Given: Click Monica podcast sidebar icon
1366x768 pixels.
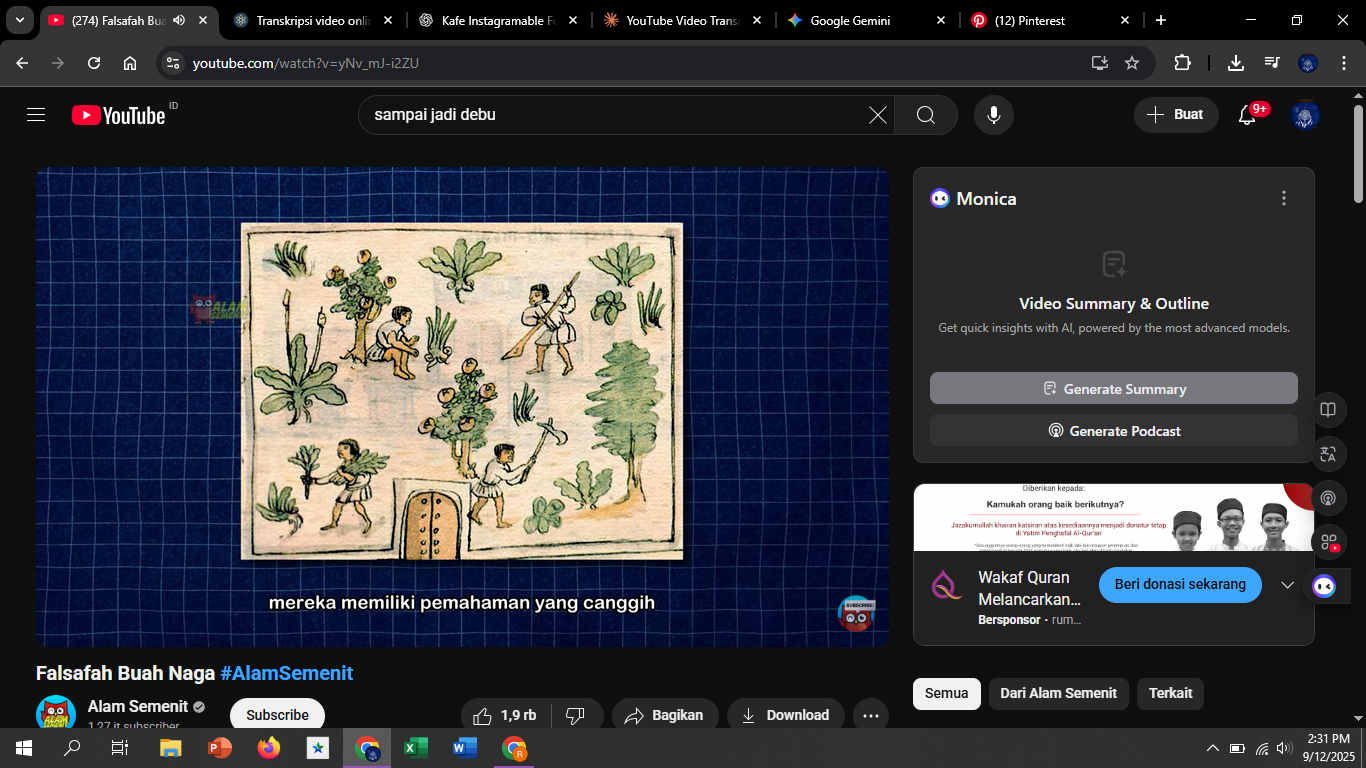Looking at the screenshot, I should click(x=1328, y=498).
